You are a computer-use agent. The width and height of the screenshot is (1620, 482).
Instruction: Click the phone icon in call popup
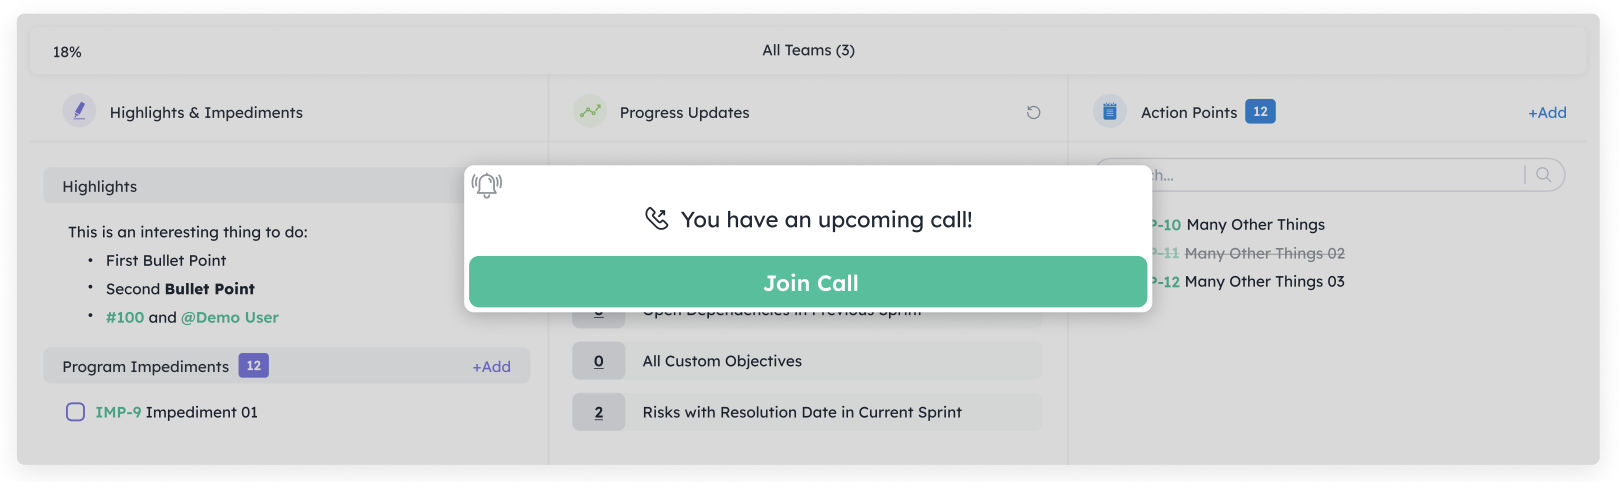pyautogui.click(x=656, y=219)
